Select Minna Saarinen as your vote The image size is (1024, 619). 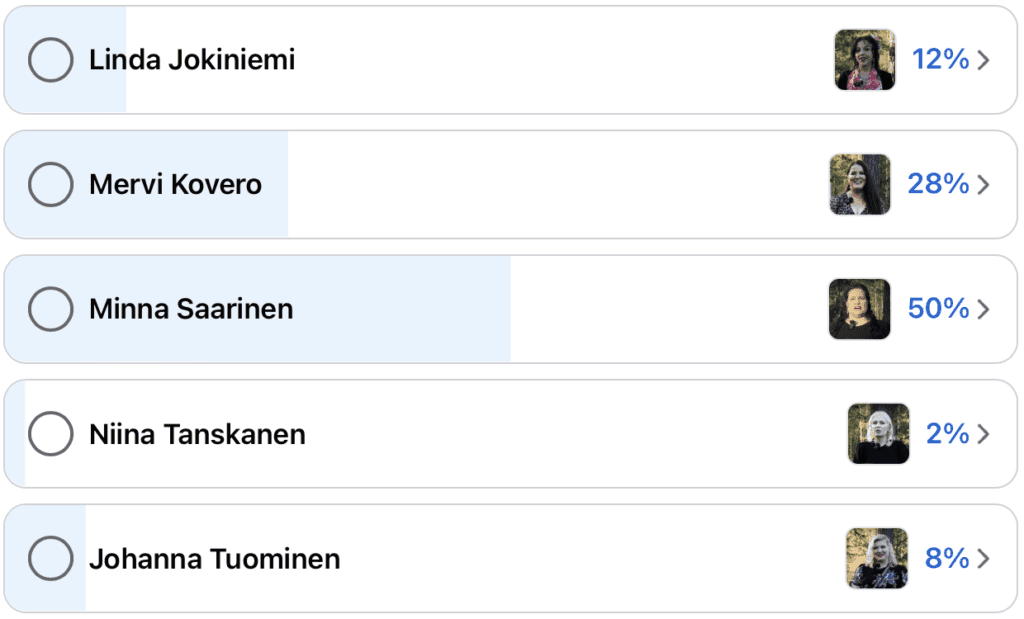(x=50, y=309)
